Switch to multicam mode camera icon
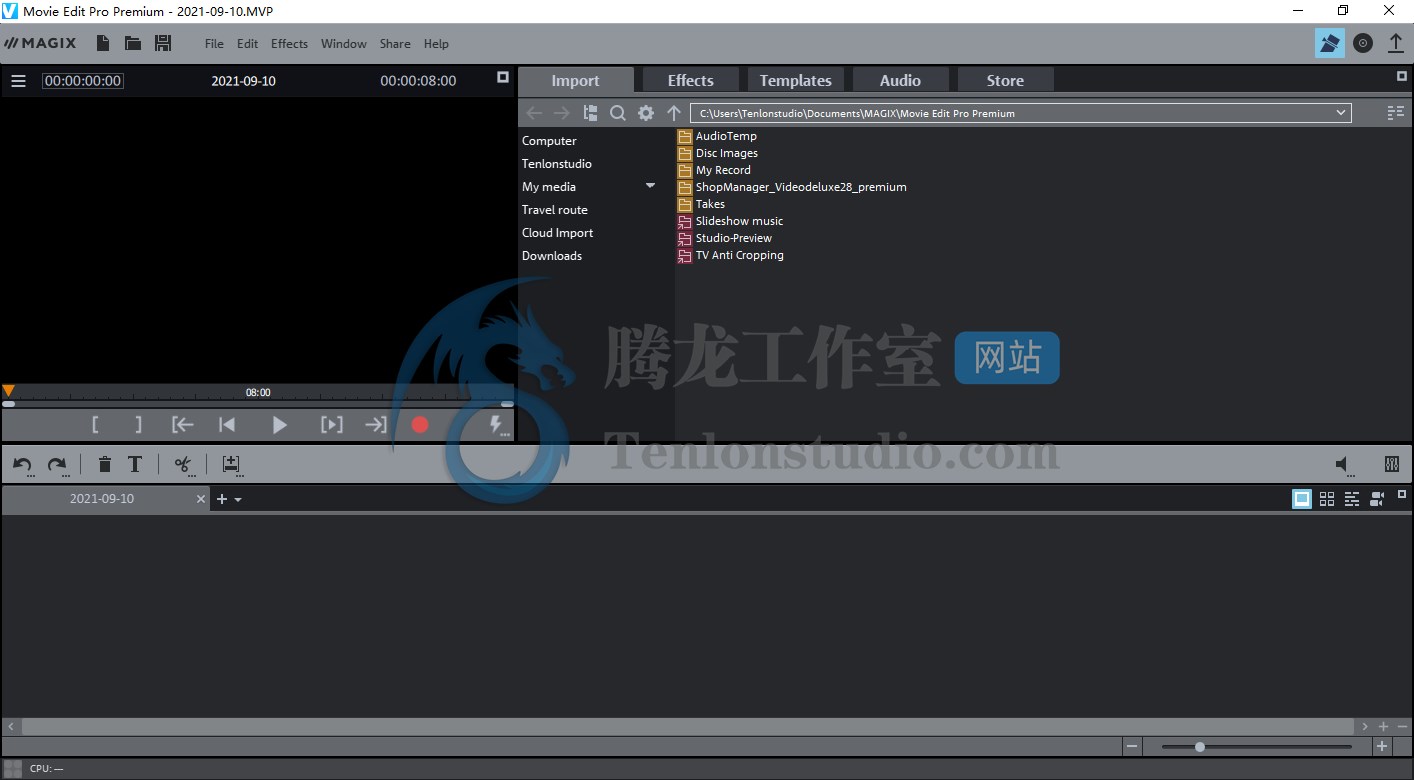The height and width of the screenshot is (780, 1414). (x=1377, y=499)
